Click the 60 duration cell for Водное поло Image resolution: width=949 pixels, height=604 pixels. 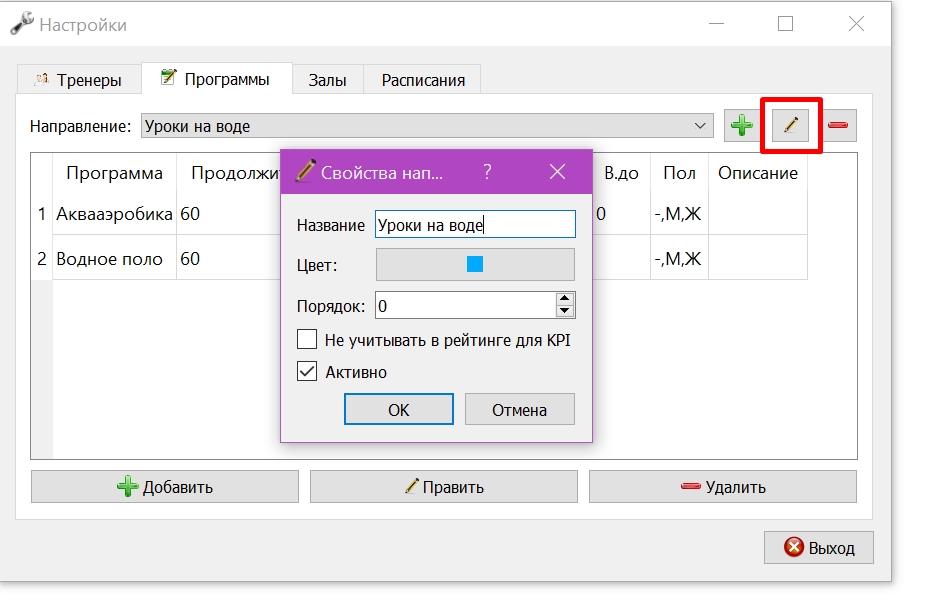pos(228,258)
